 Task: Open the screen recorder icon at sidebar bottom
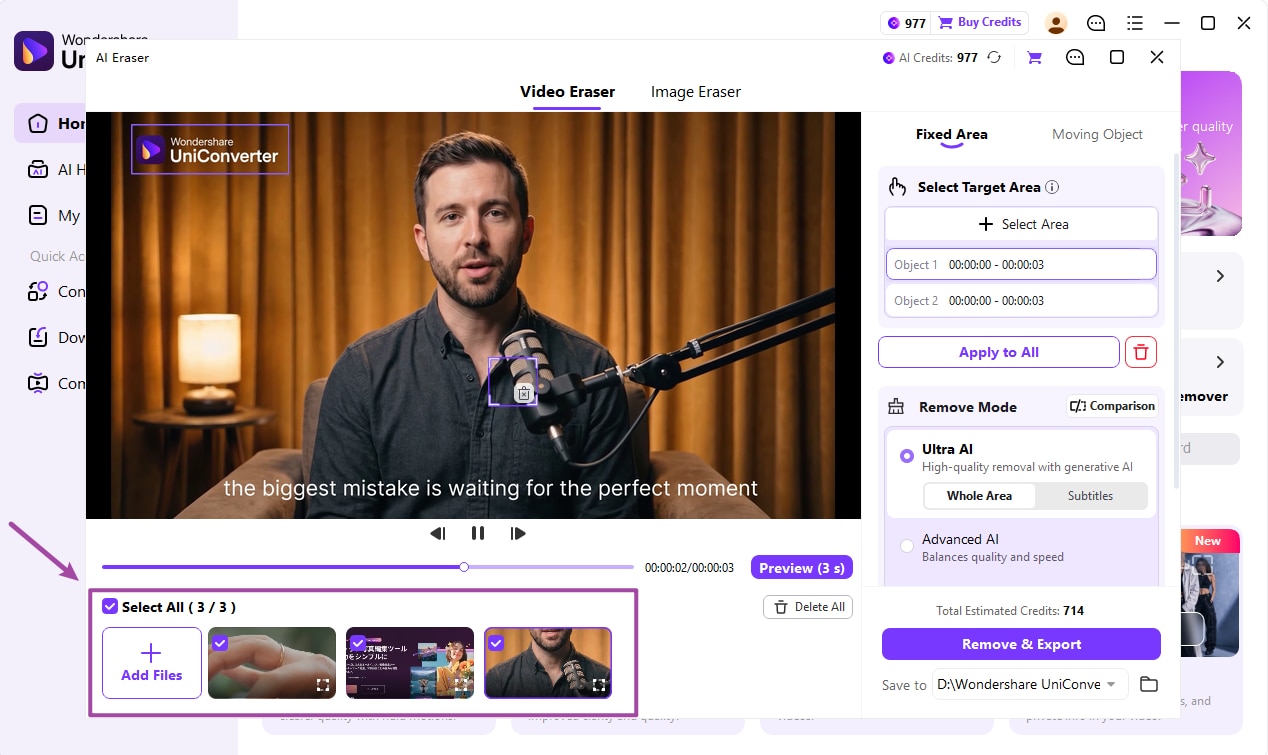38,383
